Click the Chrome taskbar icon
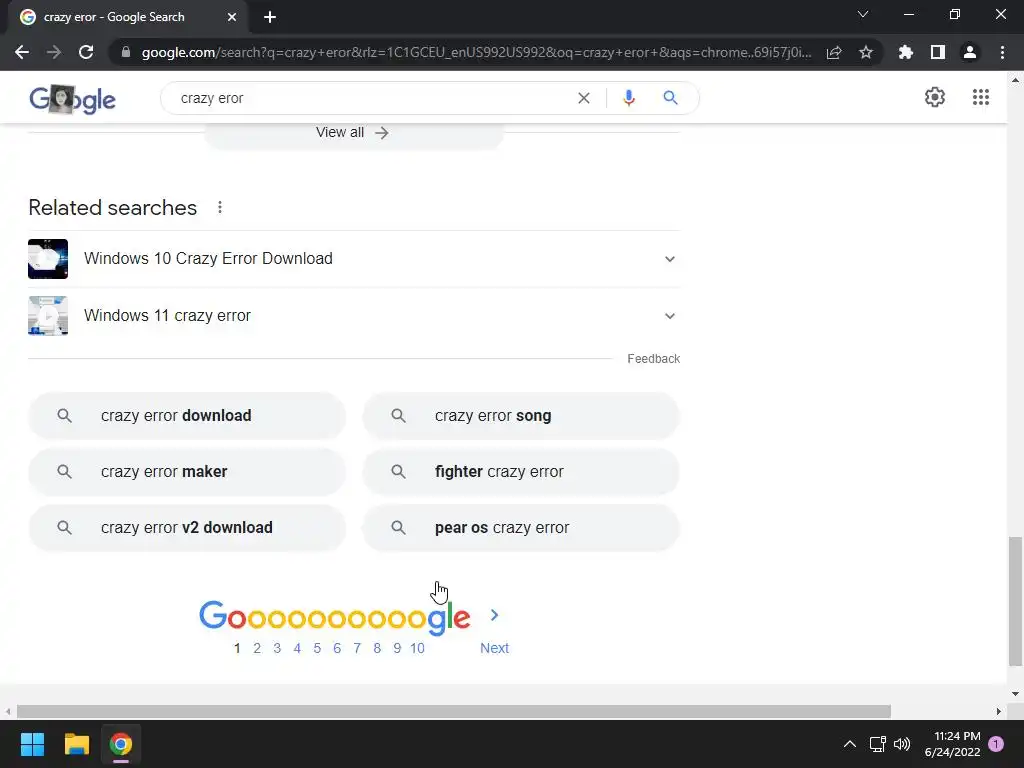Image resolution: width=1024 pixels, height=768 pixels. [121, 744]
